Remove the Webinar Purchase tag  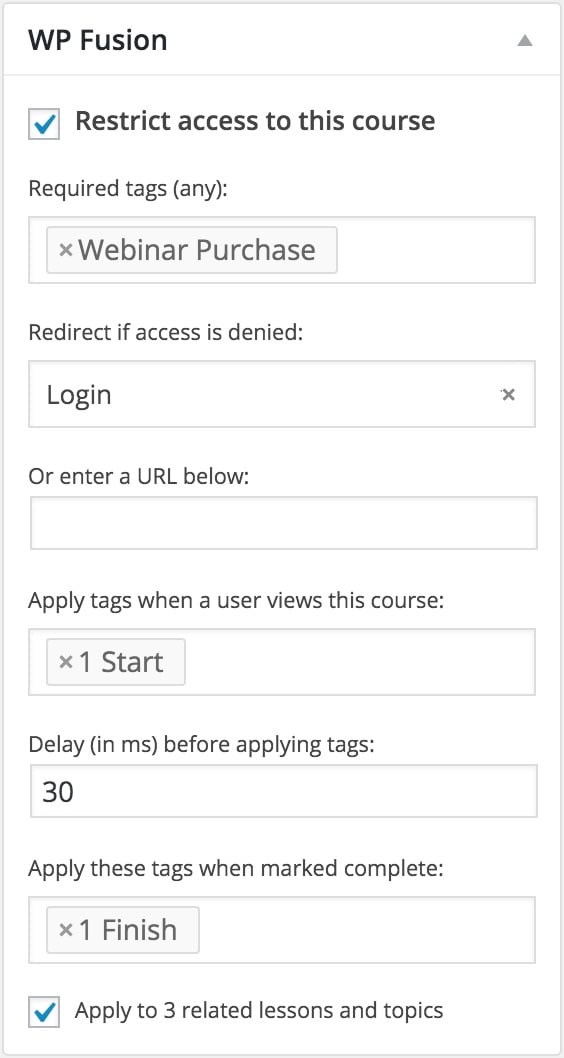pyautogui.click(x=65, y=250)
